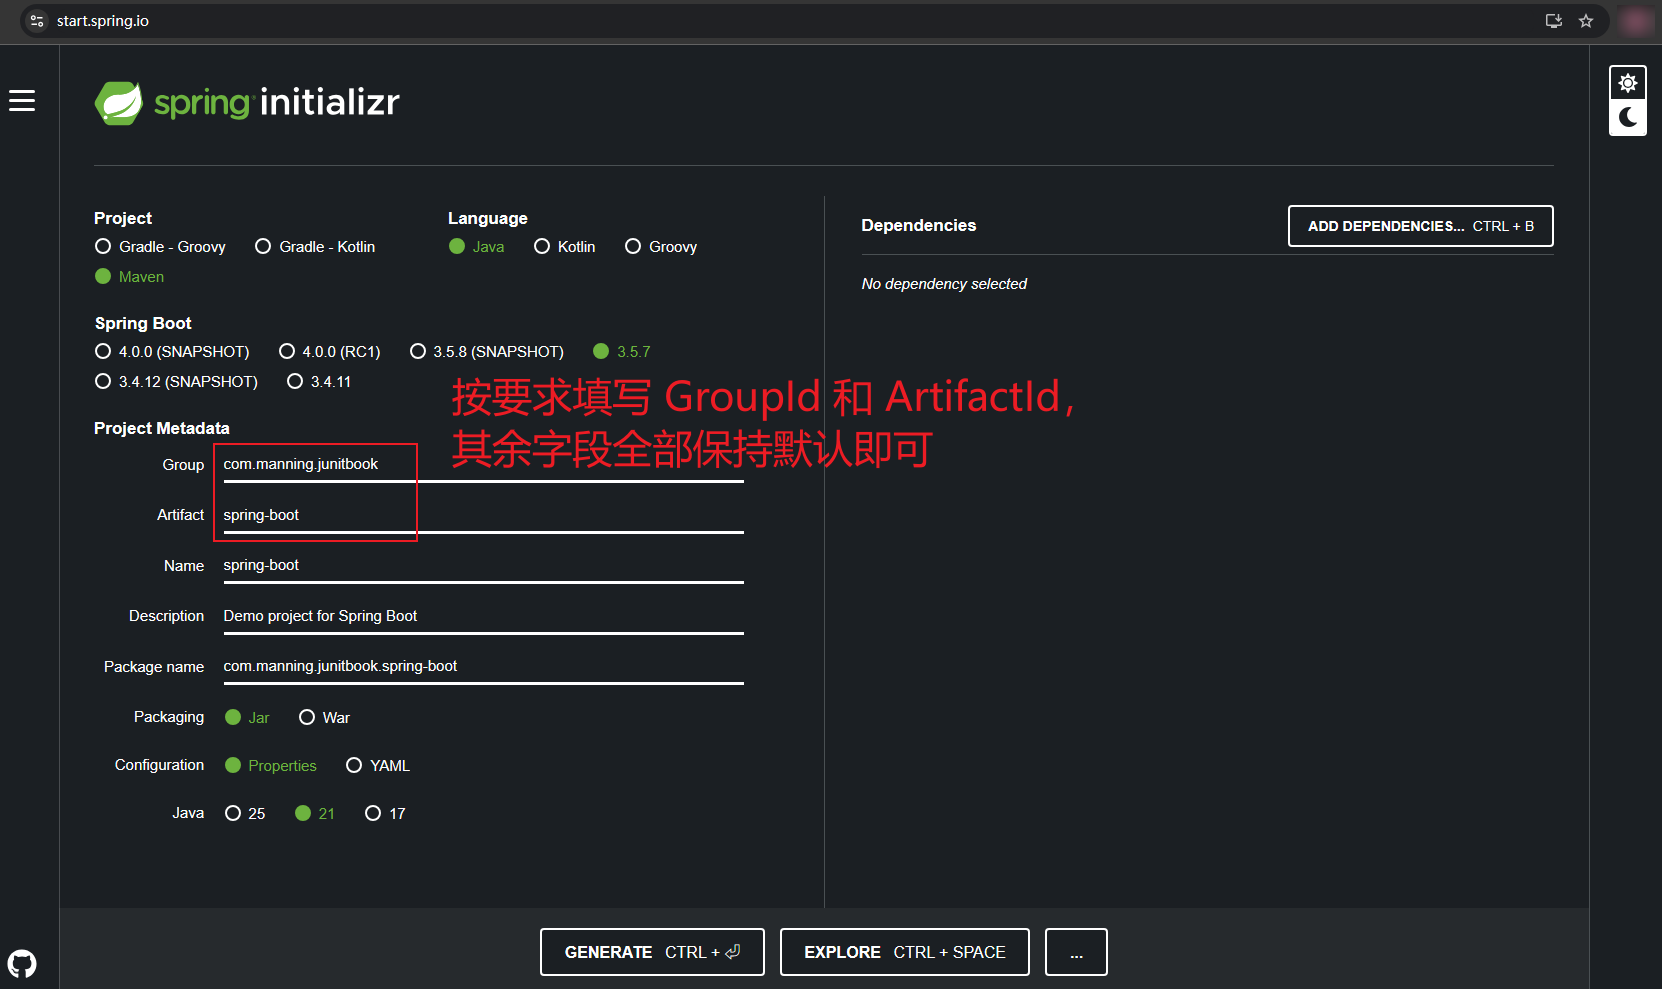Click the Spring Initializr leaf logo
The height and width of the screenshot is (989, 1662).
click(119, 103)
